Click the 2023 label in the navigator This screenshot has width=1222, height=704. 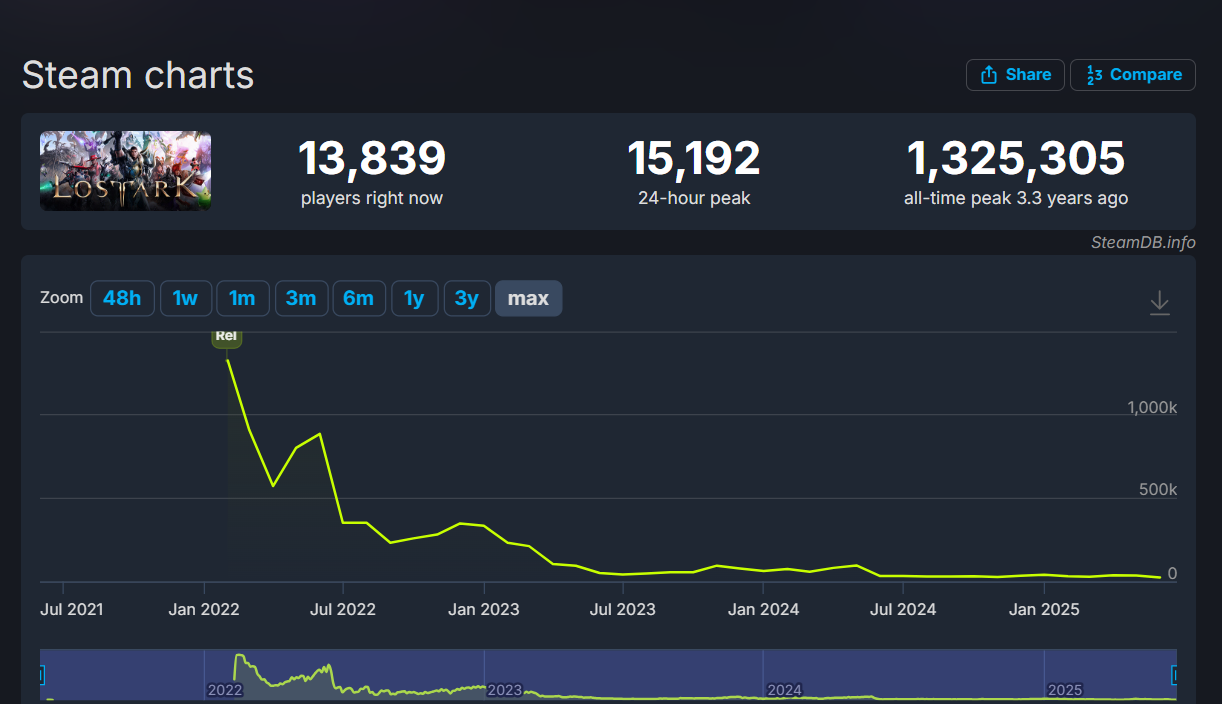[504, 690]
